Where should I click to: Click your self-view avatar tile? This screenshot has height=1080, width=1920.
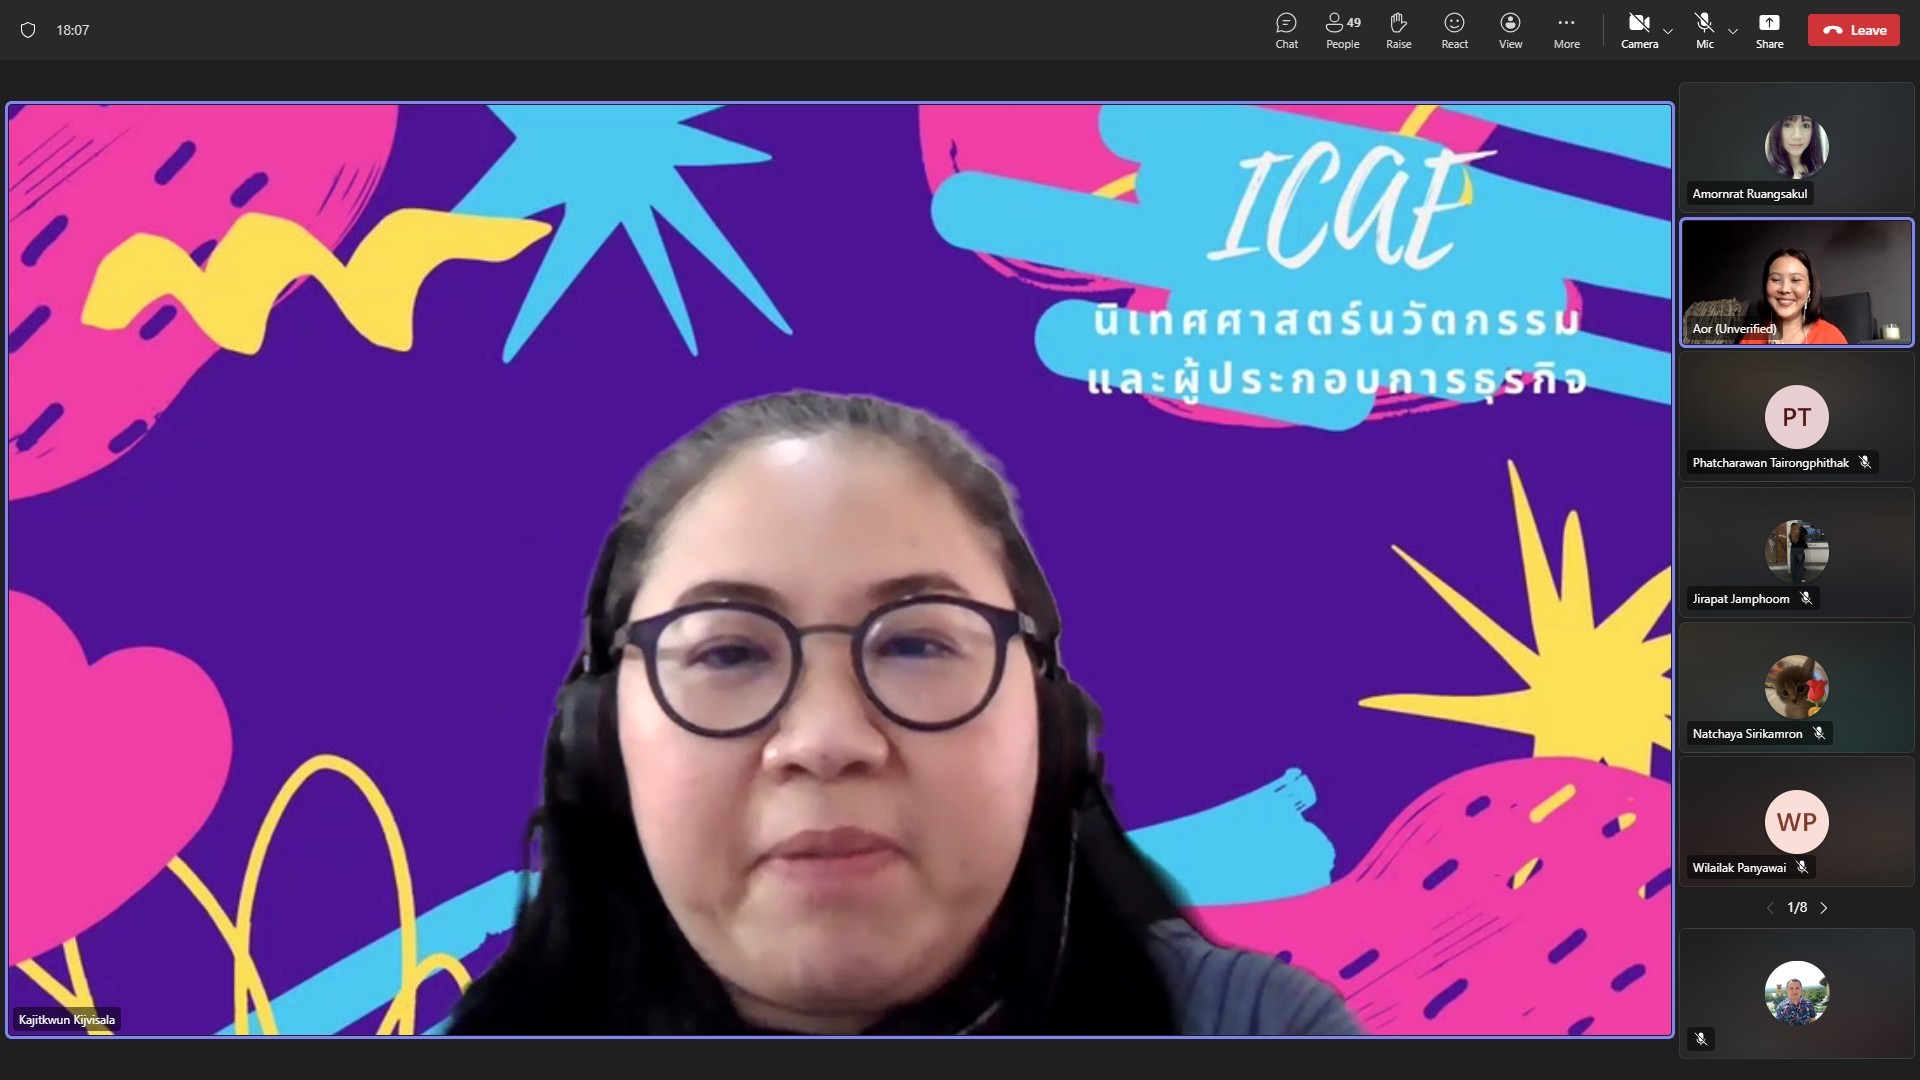1796,993
